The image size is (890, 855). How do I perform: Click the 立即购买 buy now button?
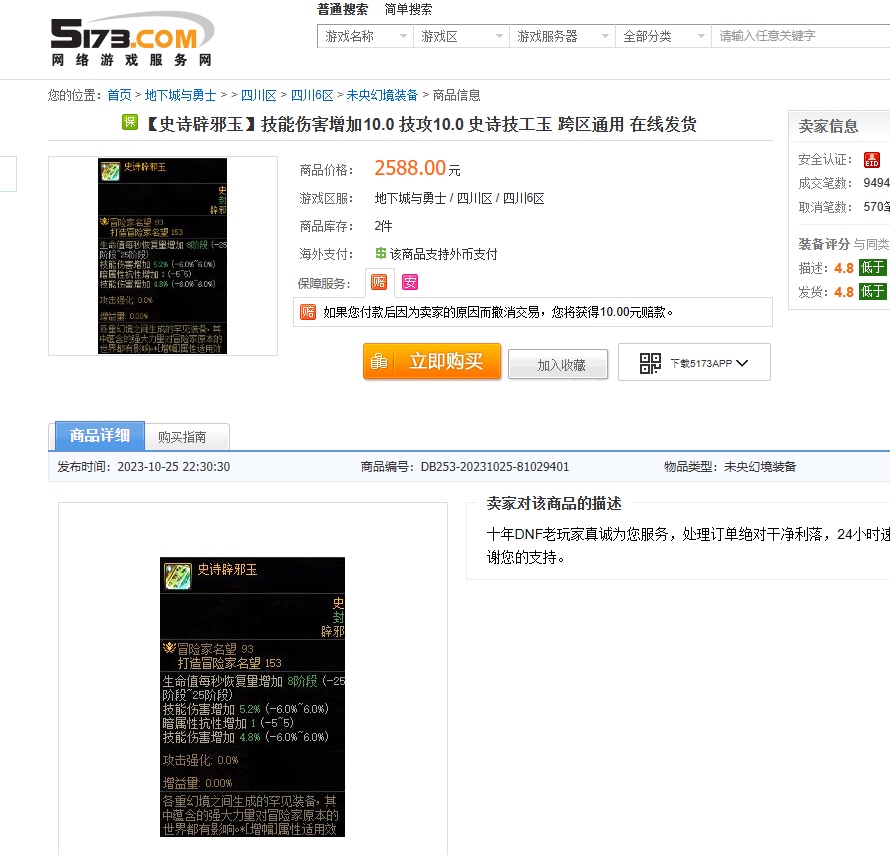(432, 361)
